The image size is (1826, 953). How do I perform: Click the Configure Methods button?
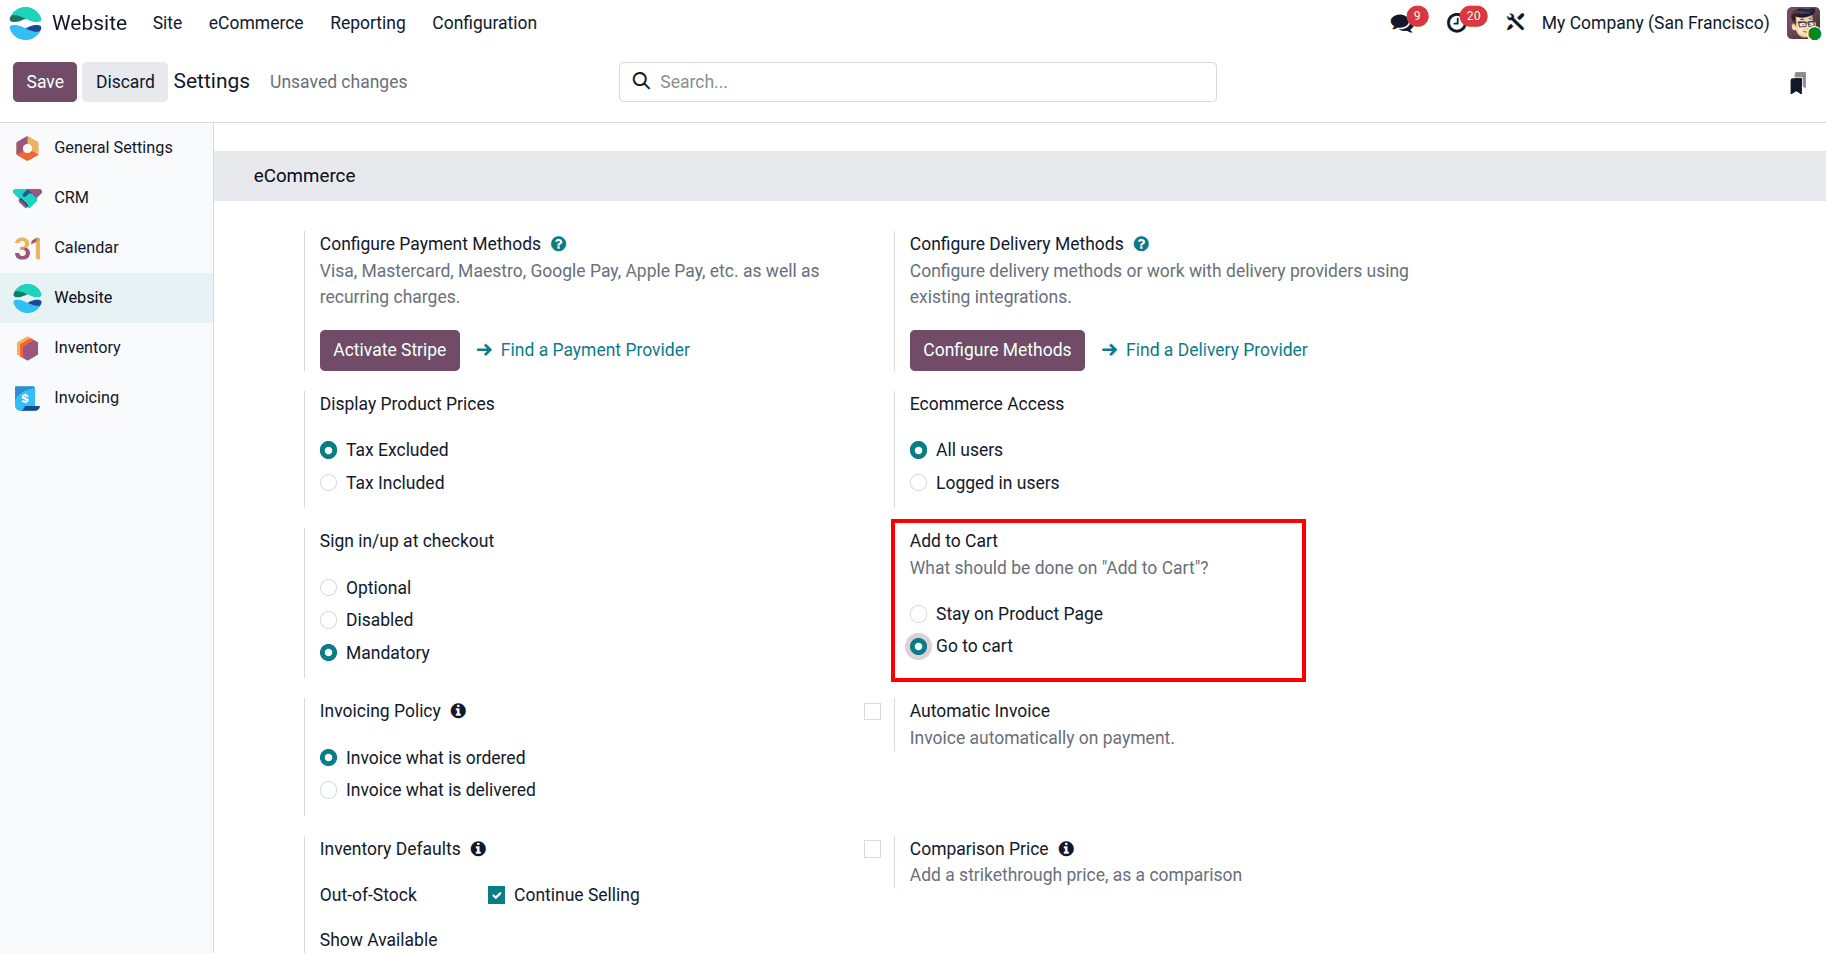pos(997,350)
